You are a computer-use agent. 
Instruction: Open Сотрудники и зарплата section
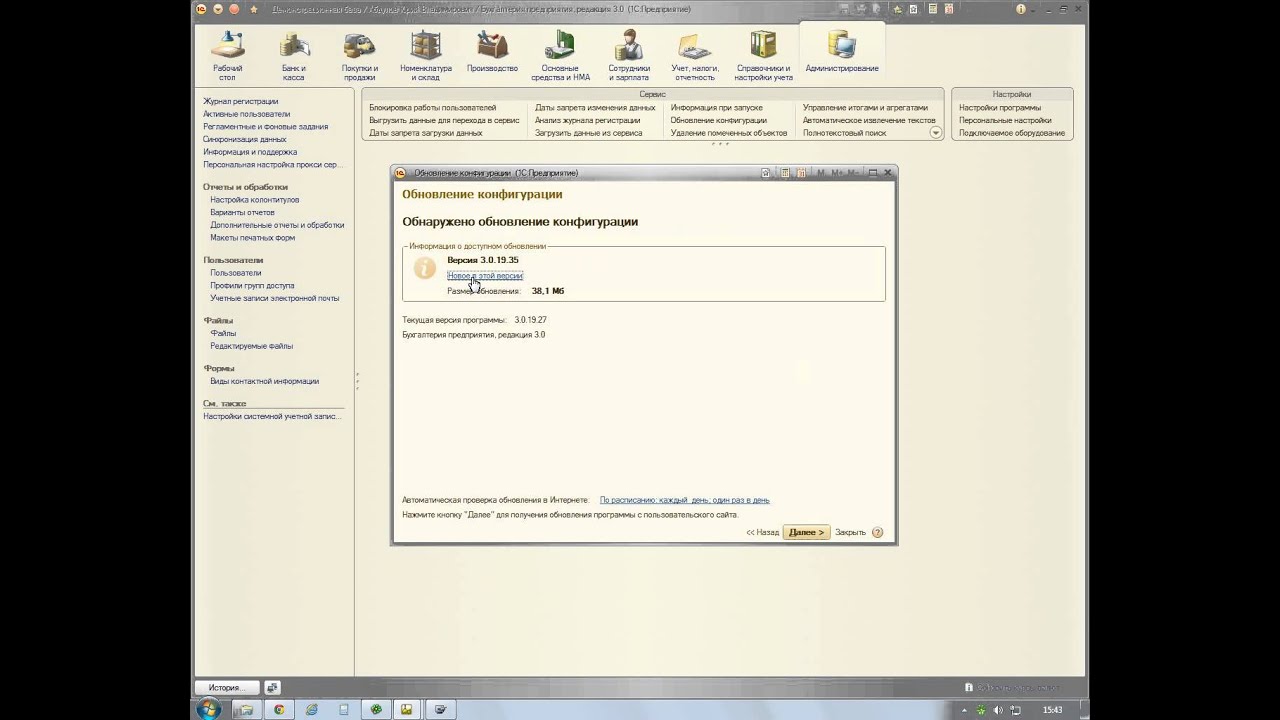coord(629,56)
